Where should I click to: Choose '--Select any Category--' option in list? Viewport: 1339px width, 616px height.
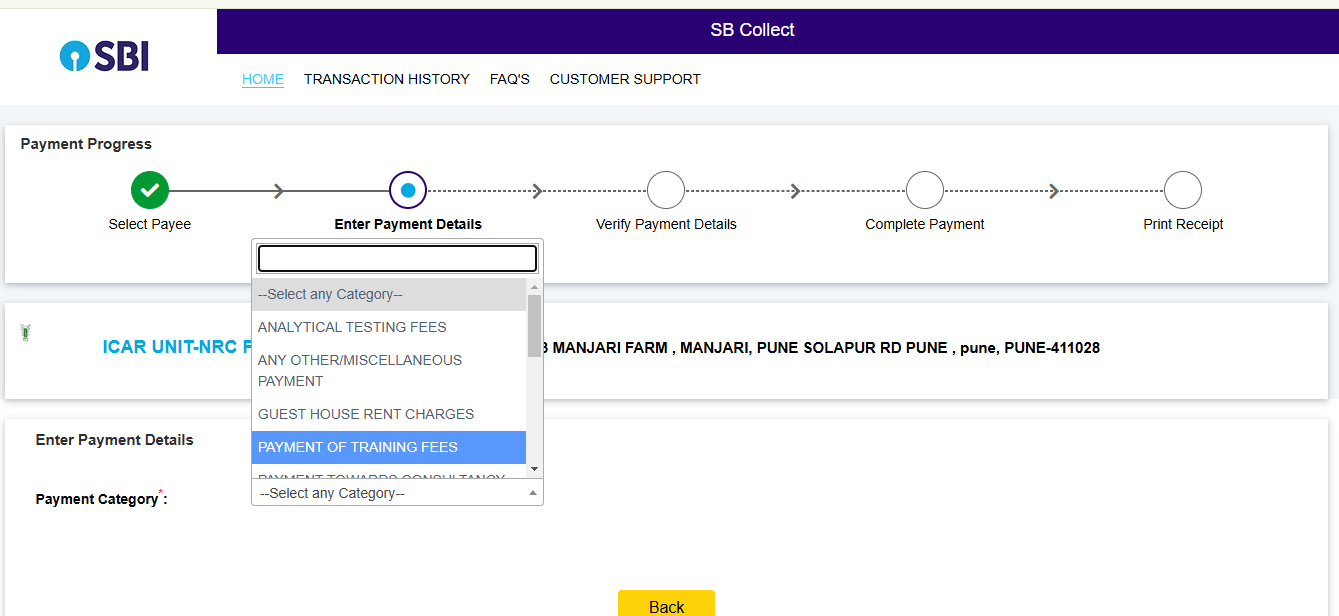[x=389, y=295]
